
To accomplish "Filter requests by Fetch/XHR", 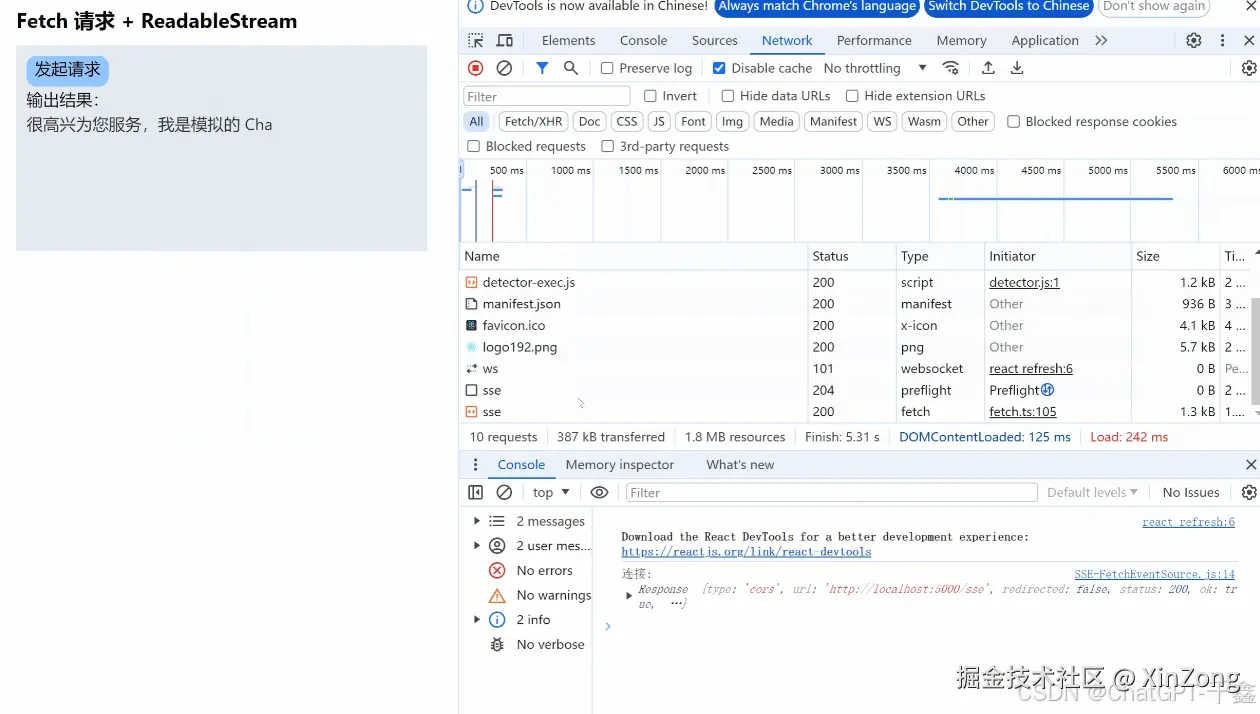I will [x=533, y=122].
